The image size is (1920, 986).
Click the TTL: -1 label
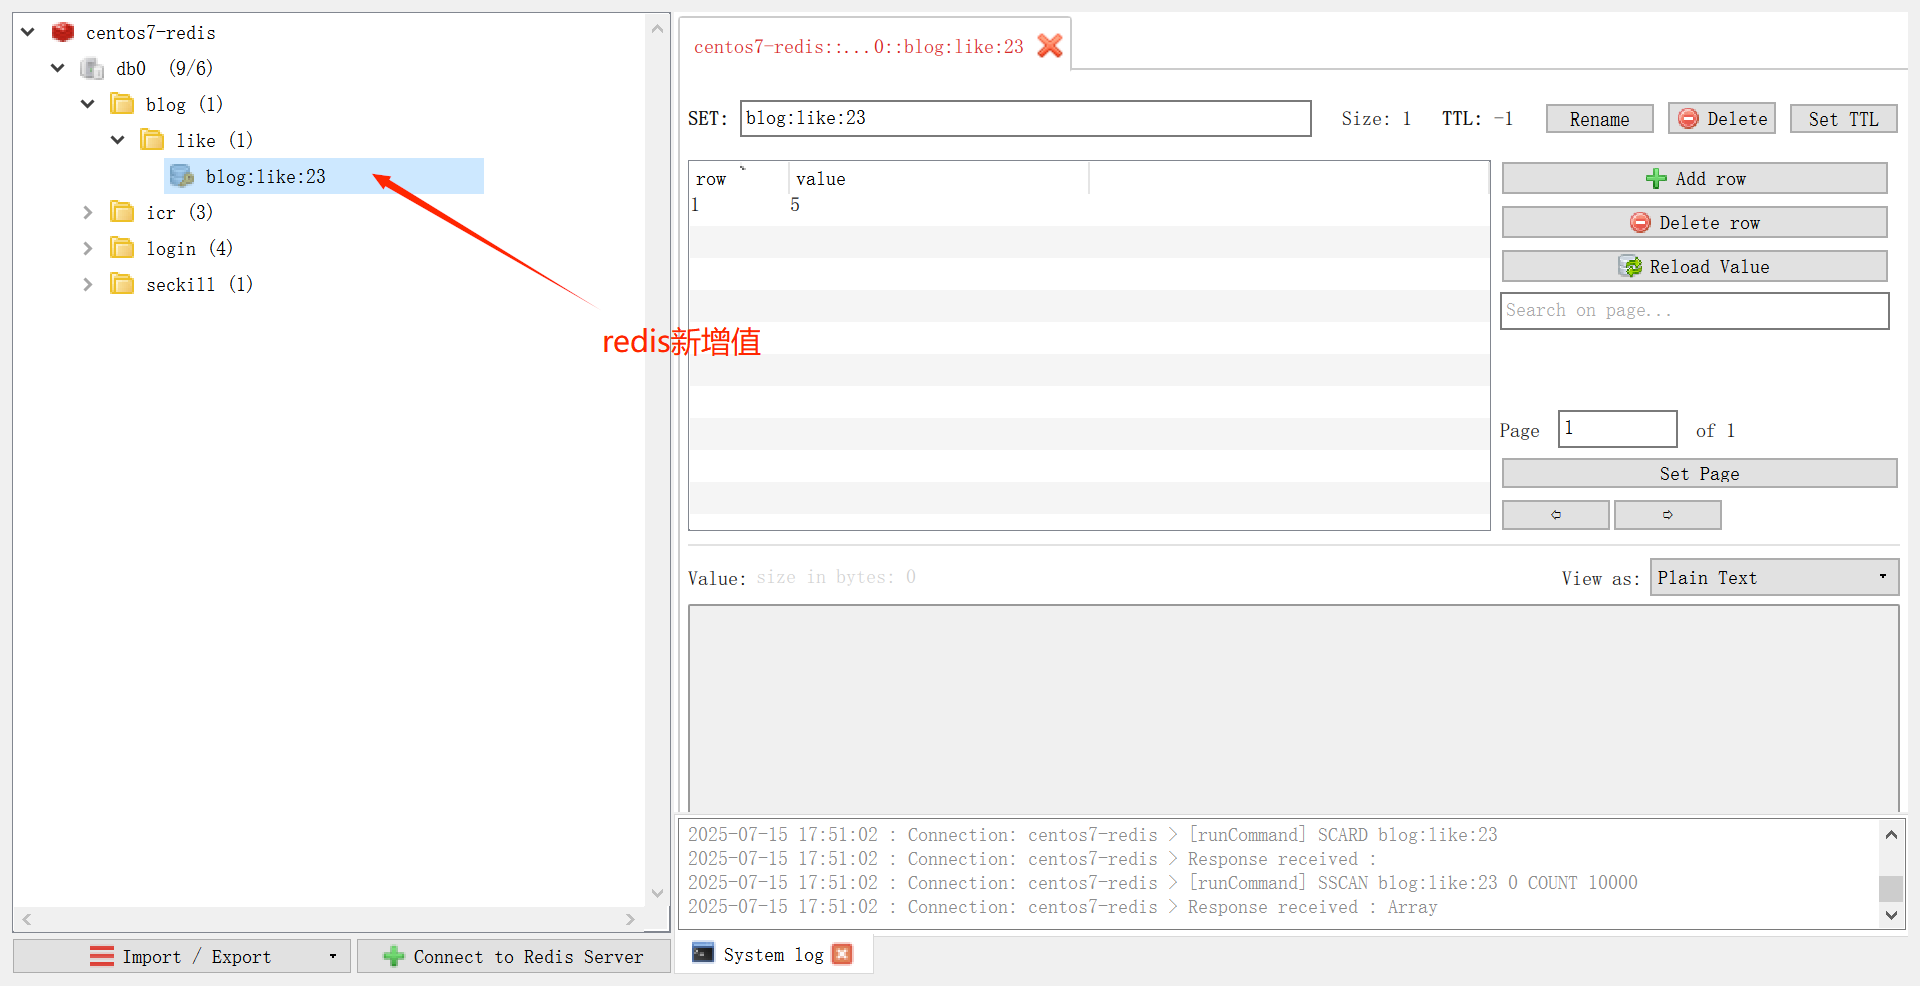tap(1477, 118)
